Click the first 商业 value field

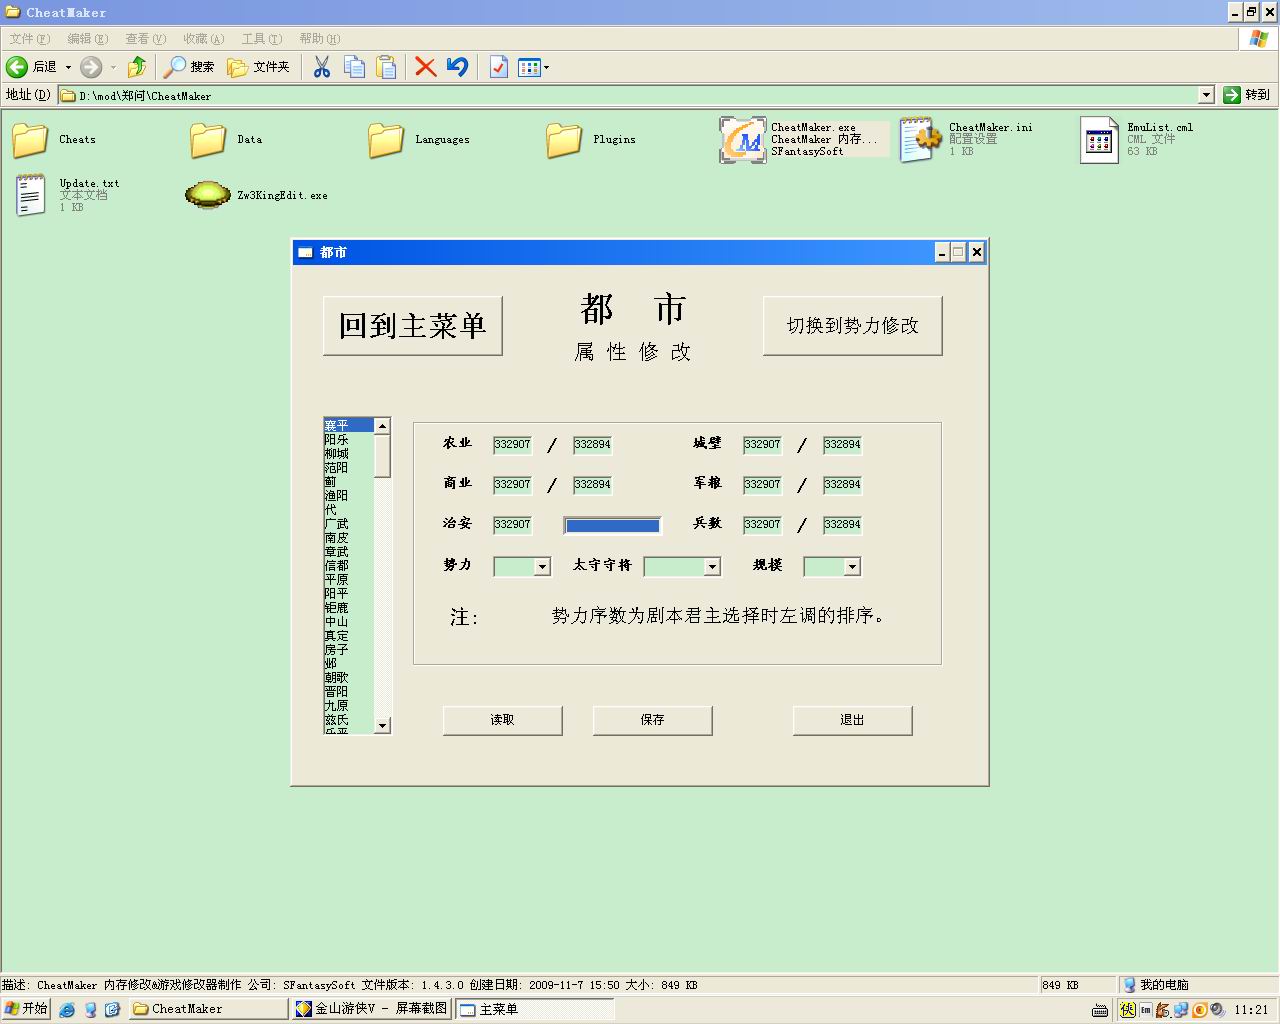tap(512, 485)
